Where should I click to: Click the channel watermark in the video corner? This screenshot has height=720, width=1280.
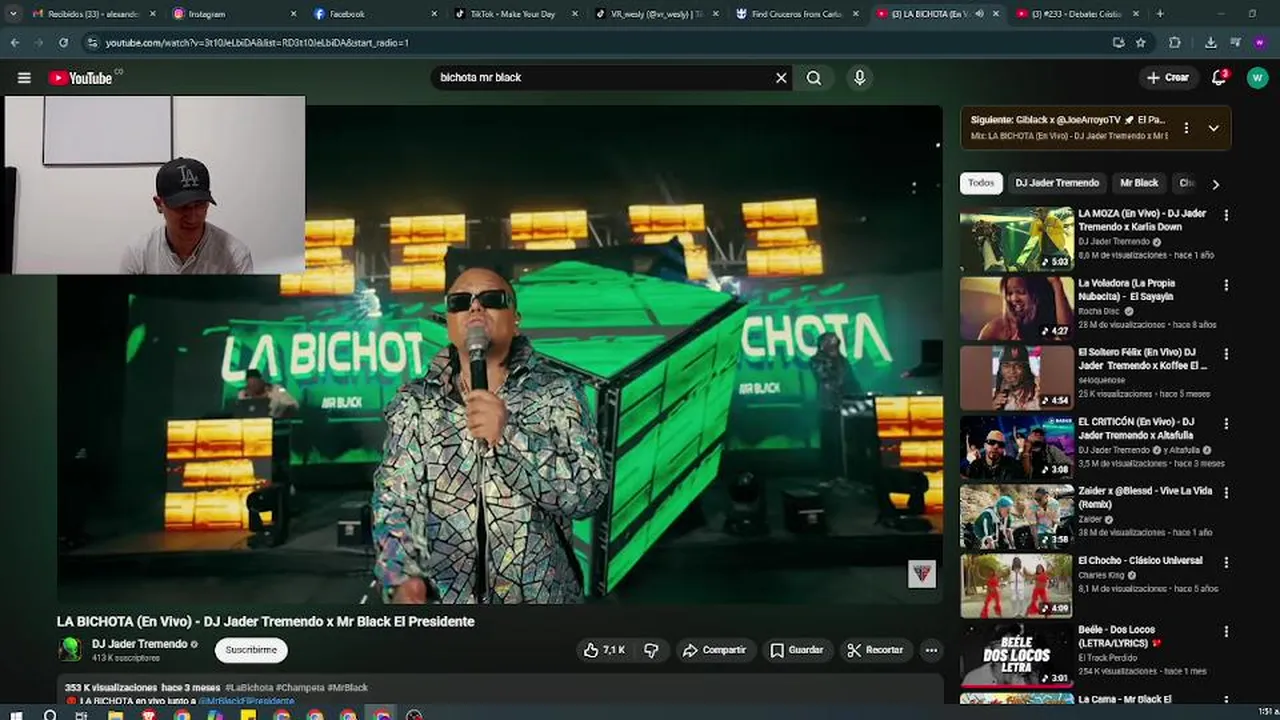click(x=921, y=574)
